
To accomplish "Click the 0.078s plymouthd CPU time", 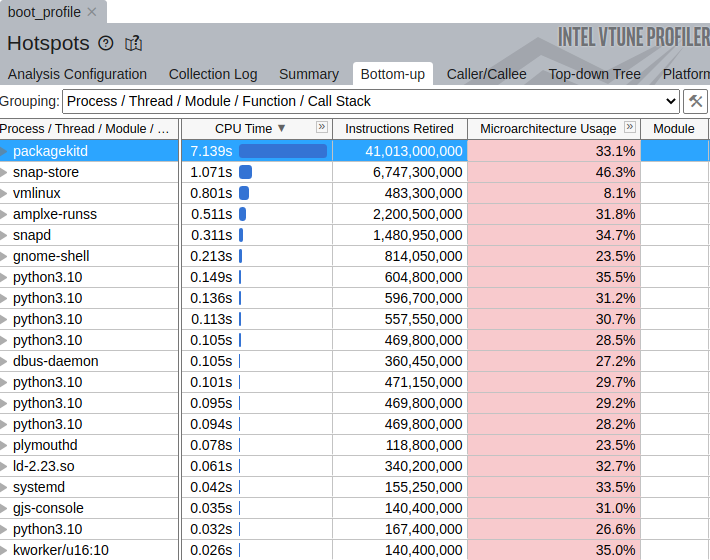I will (x=211, y=445).
